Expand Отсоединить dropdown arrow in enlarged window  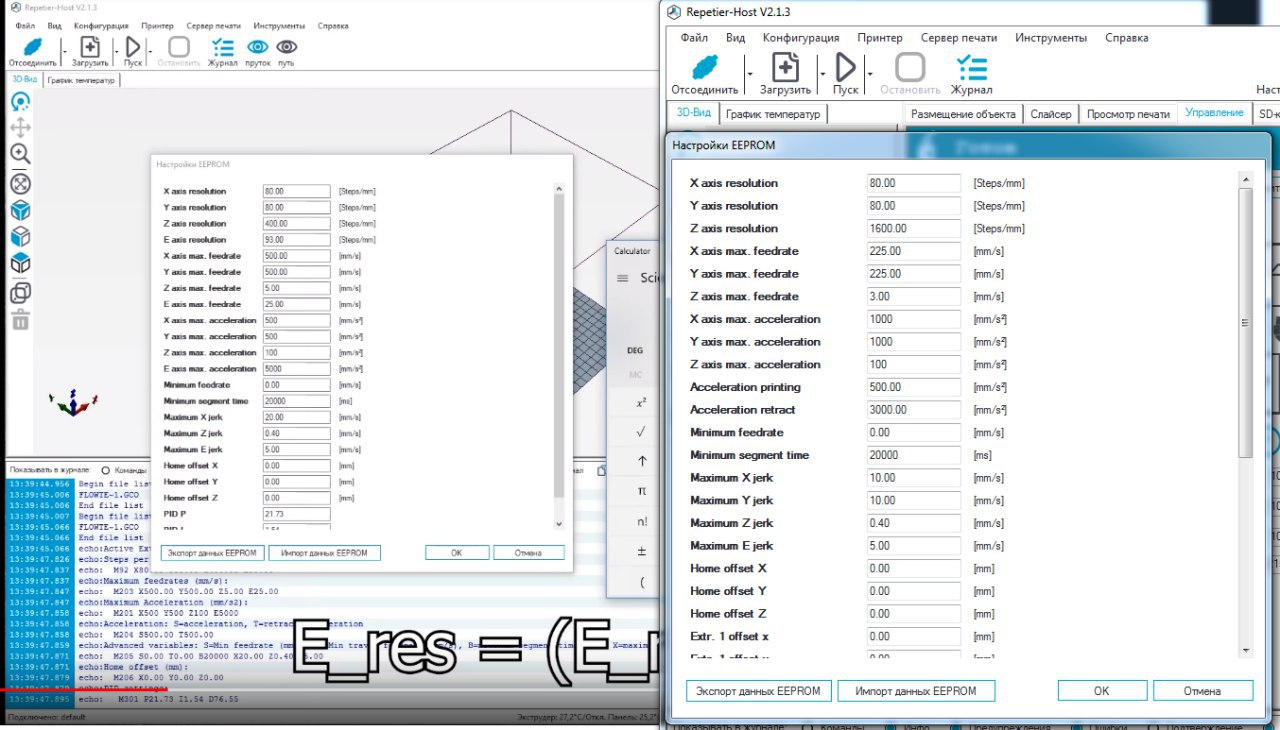click(749, 74)
